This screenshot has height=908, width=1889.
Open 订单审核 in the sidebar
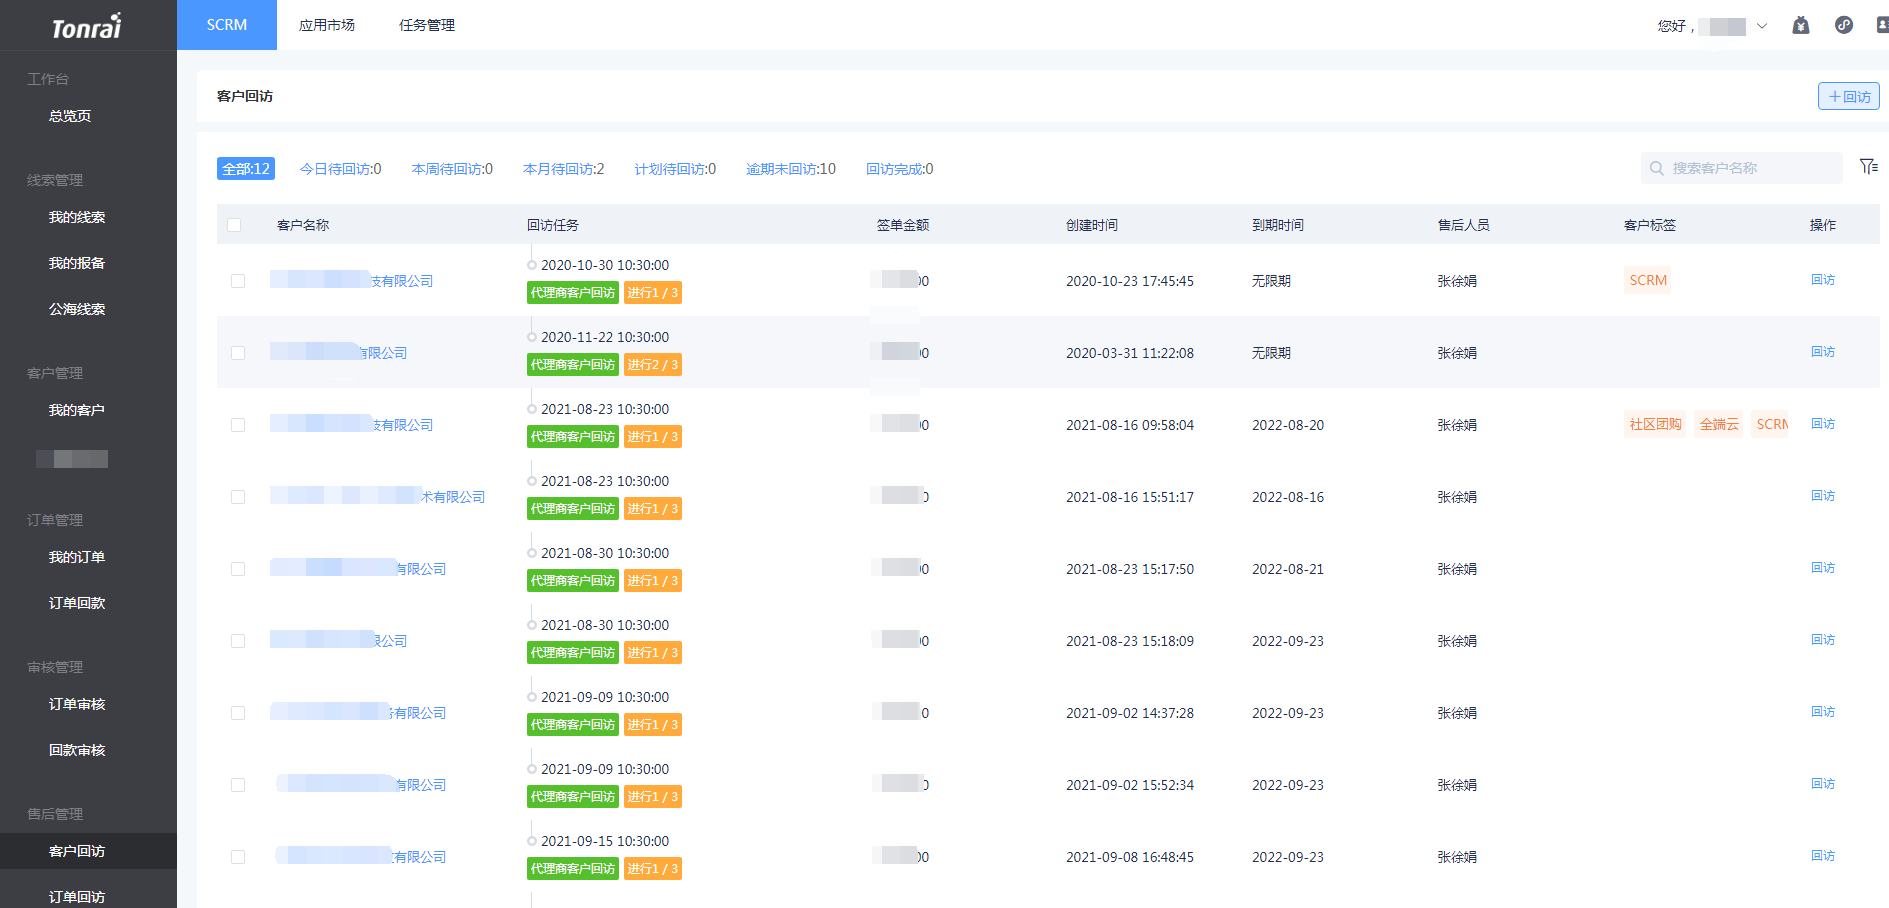tap(77, 704)
